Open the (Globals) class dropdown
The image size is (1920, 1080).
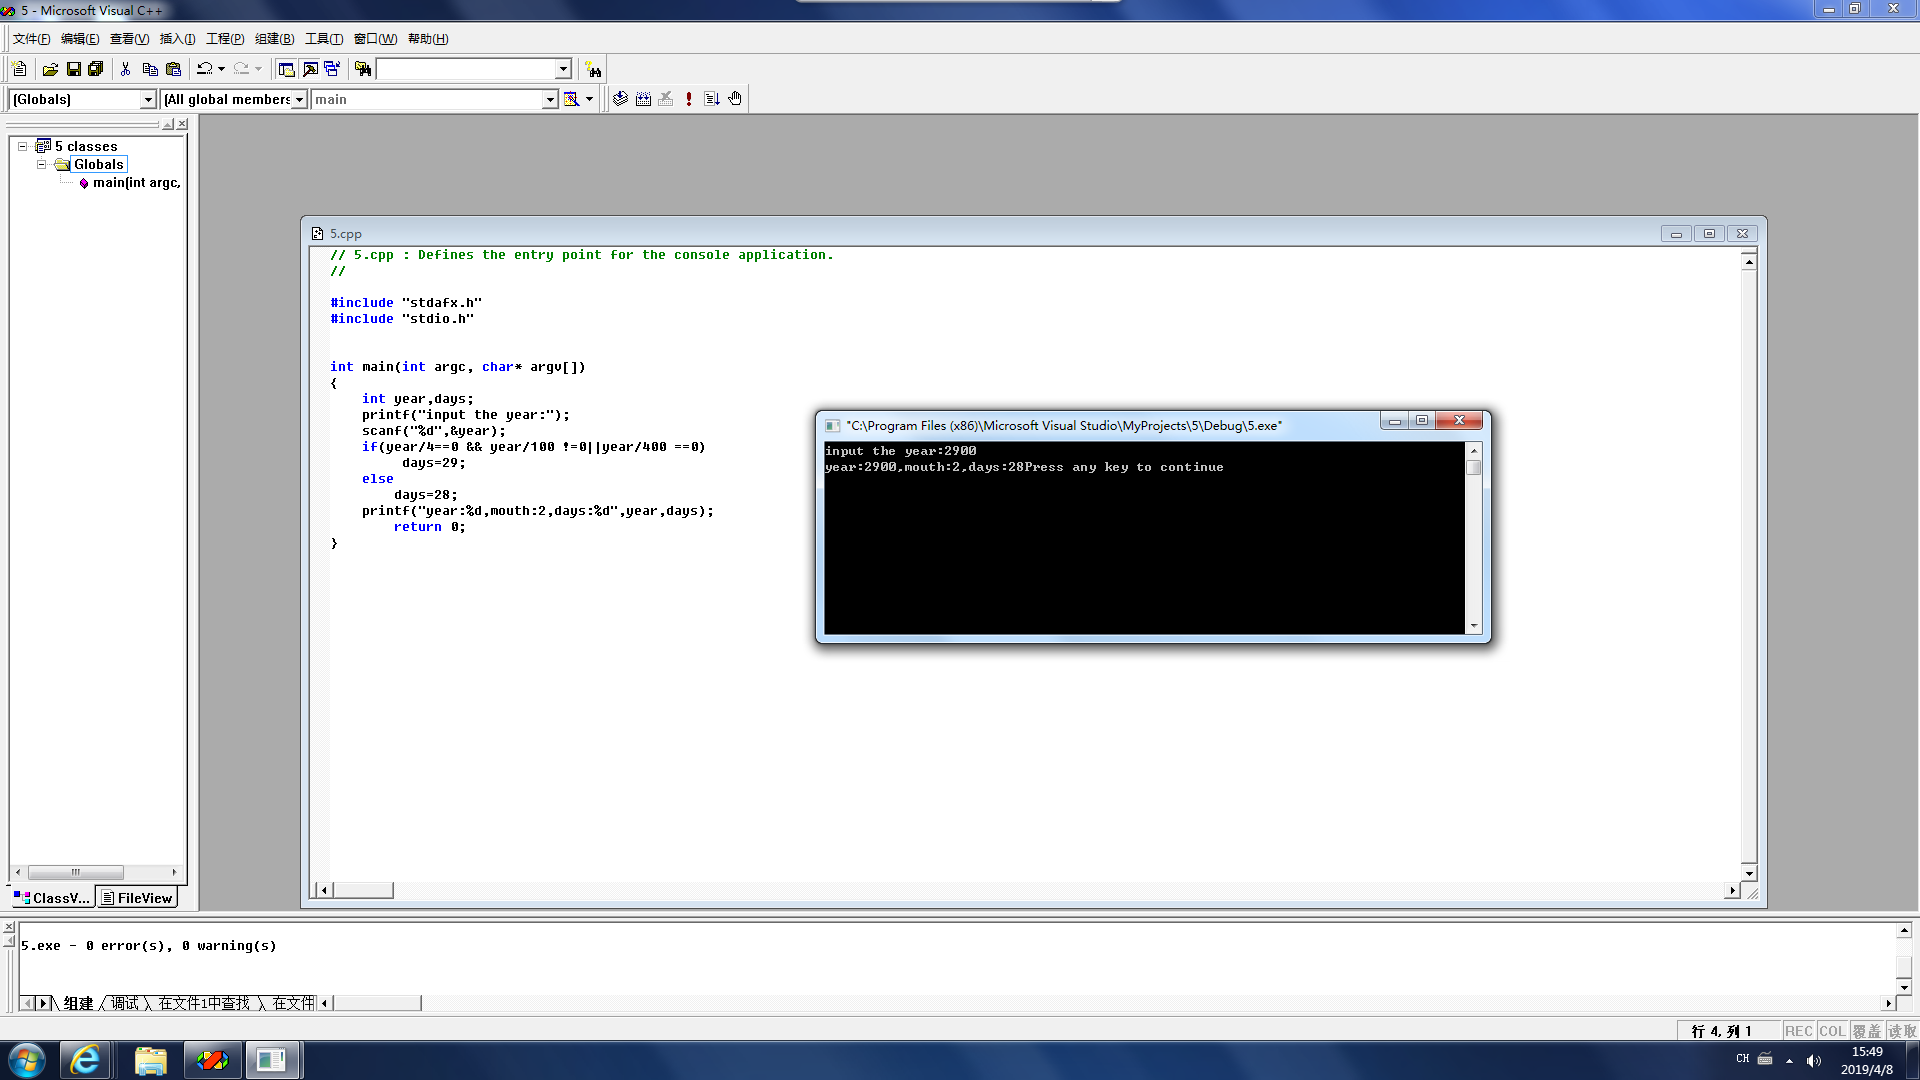(x=148, y=99)
